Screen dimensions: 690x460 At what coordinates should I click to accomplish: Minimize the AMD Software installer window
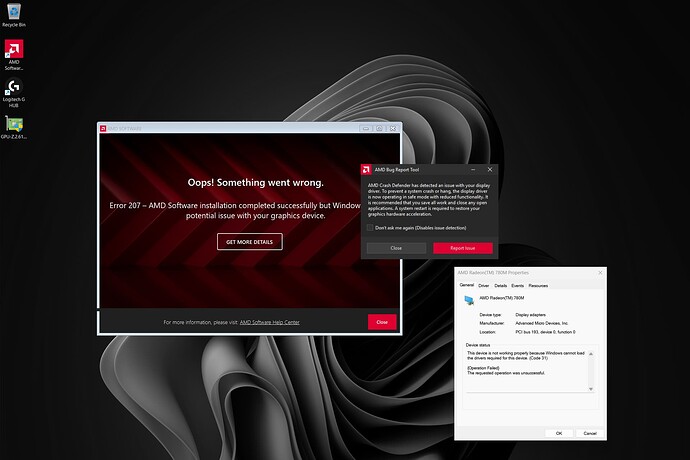[366, 129]
